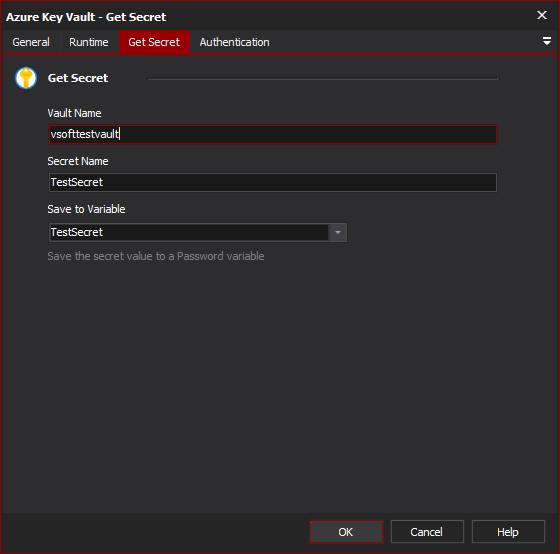Click the Vault Name label
Viewport: 560px width, 554px height.
(74, 113)
